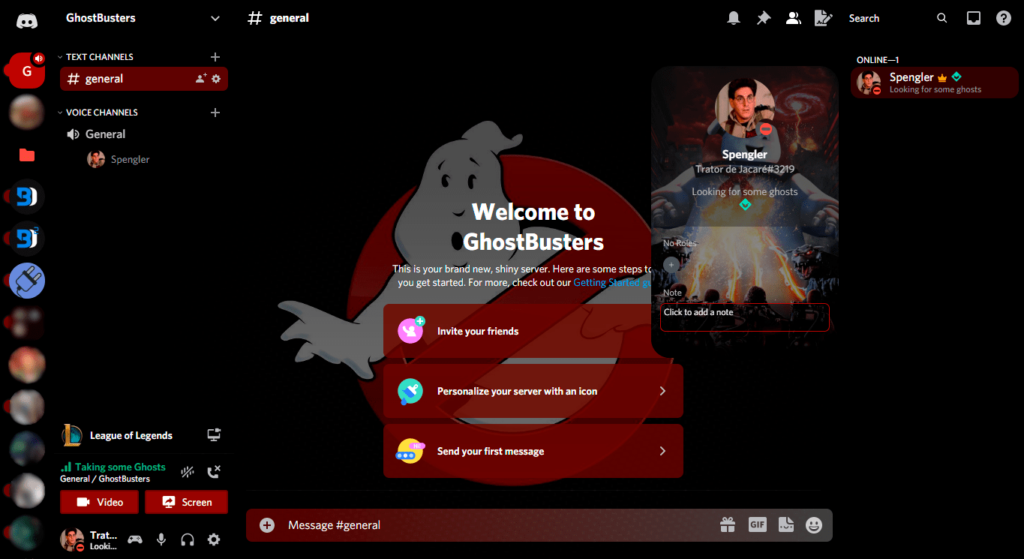Viewport: 1024px width, 559px height.
Task: Select the GhostBusters server icon labeled G
Action: [27, 71]
